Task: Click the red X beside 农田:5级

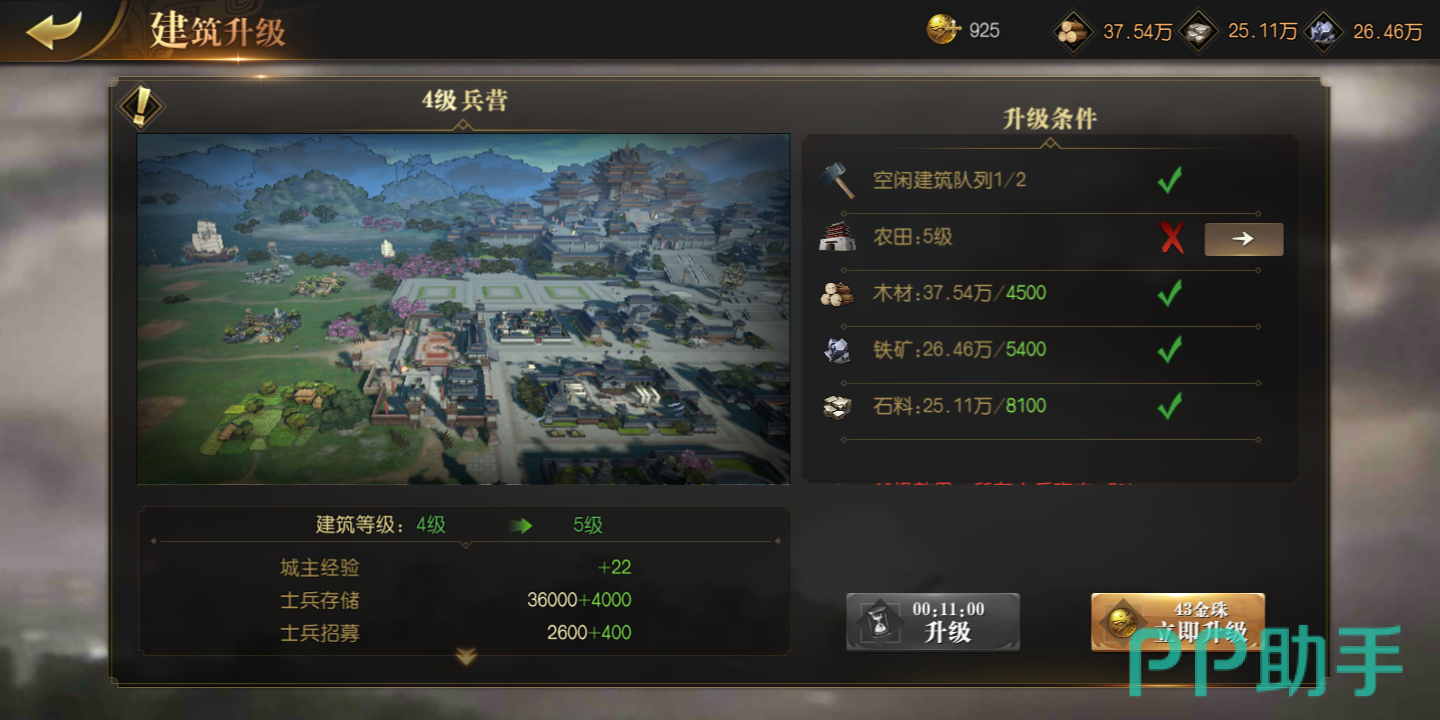Action: pos(1171,238)
